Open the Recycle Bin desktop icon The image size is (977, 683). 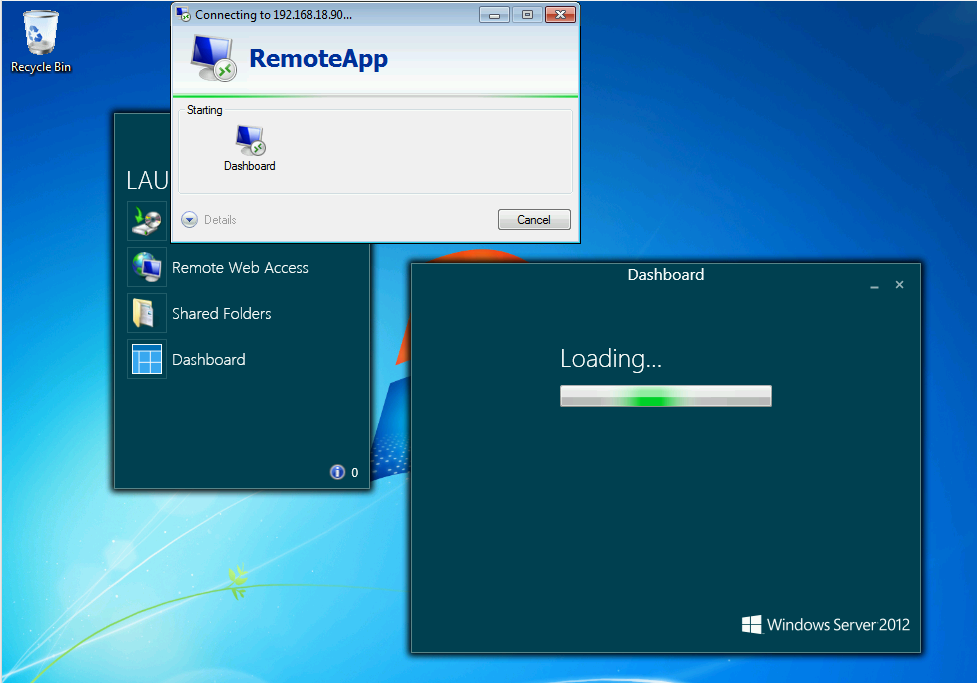click(x=41, y=41)
